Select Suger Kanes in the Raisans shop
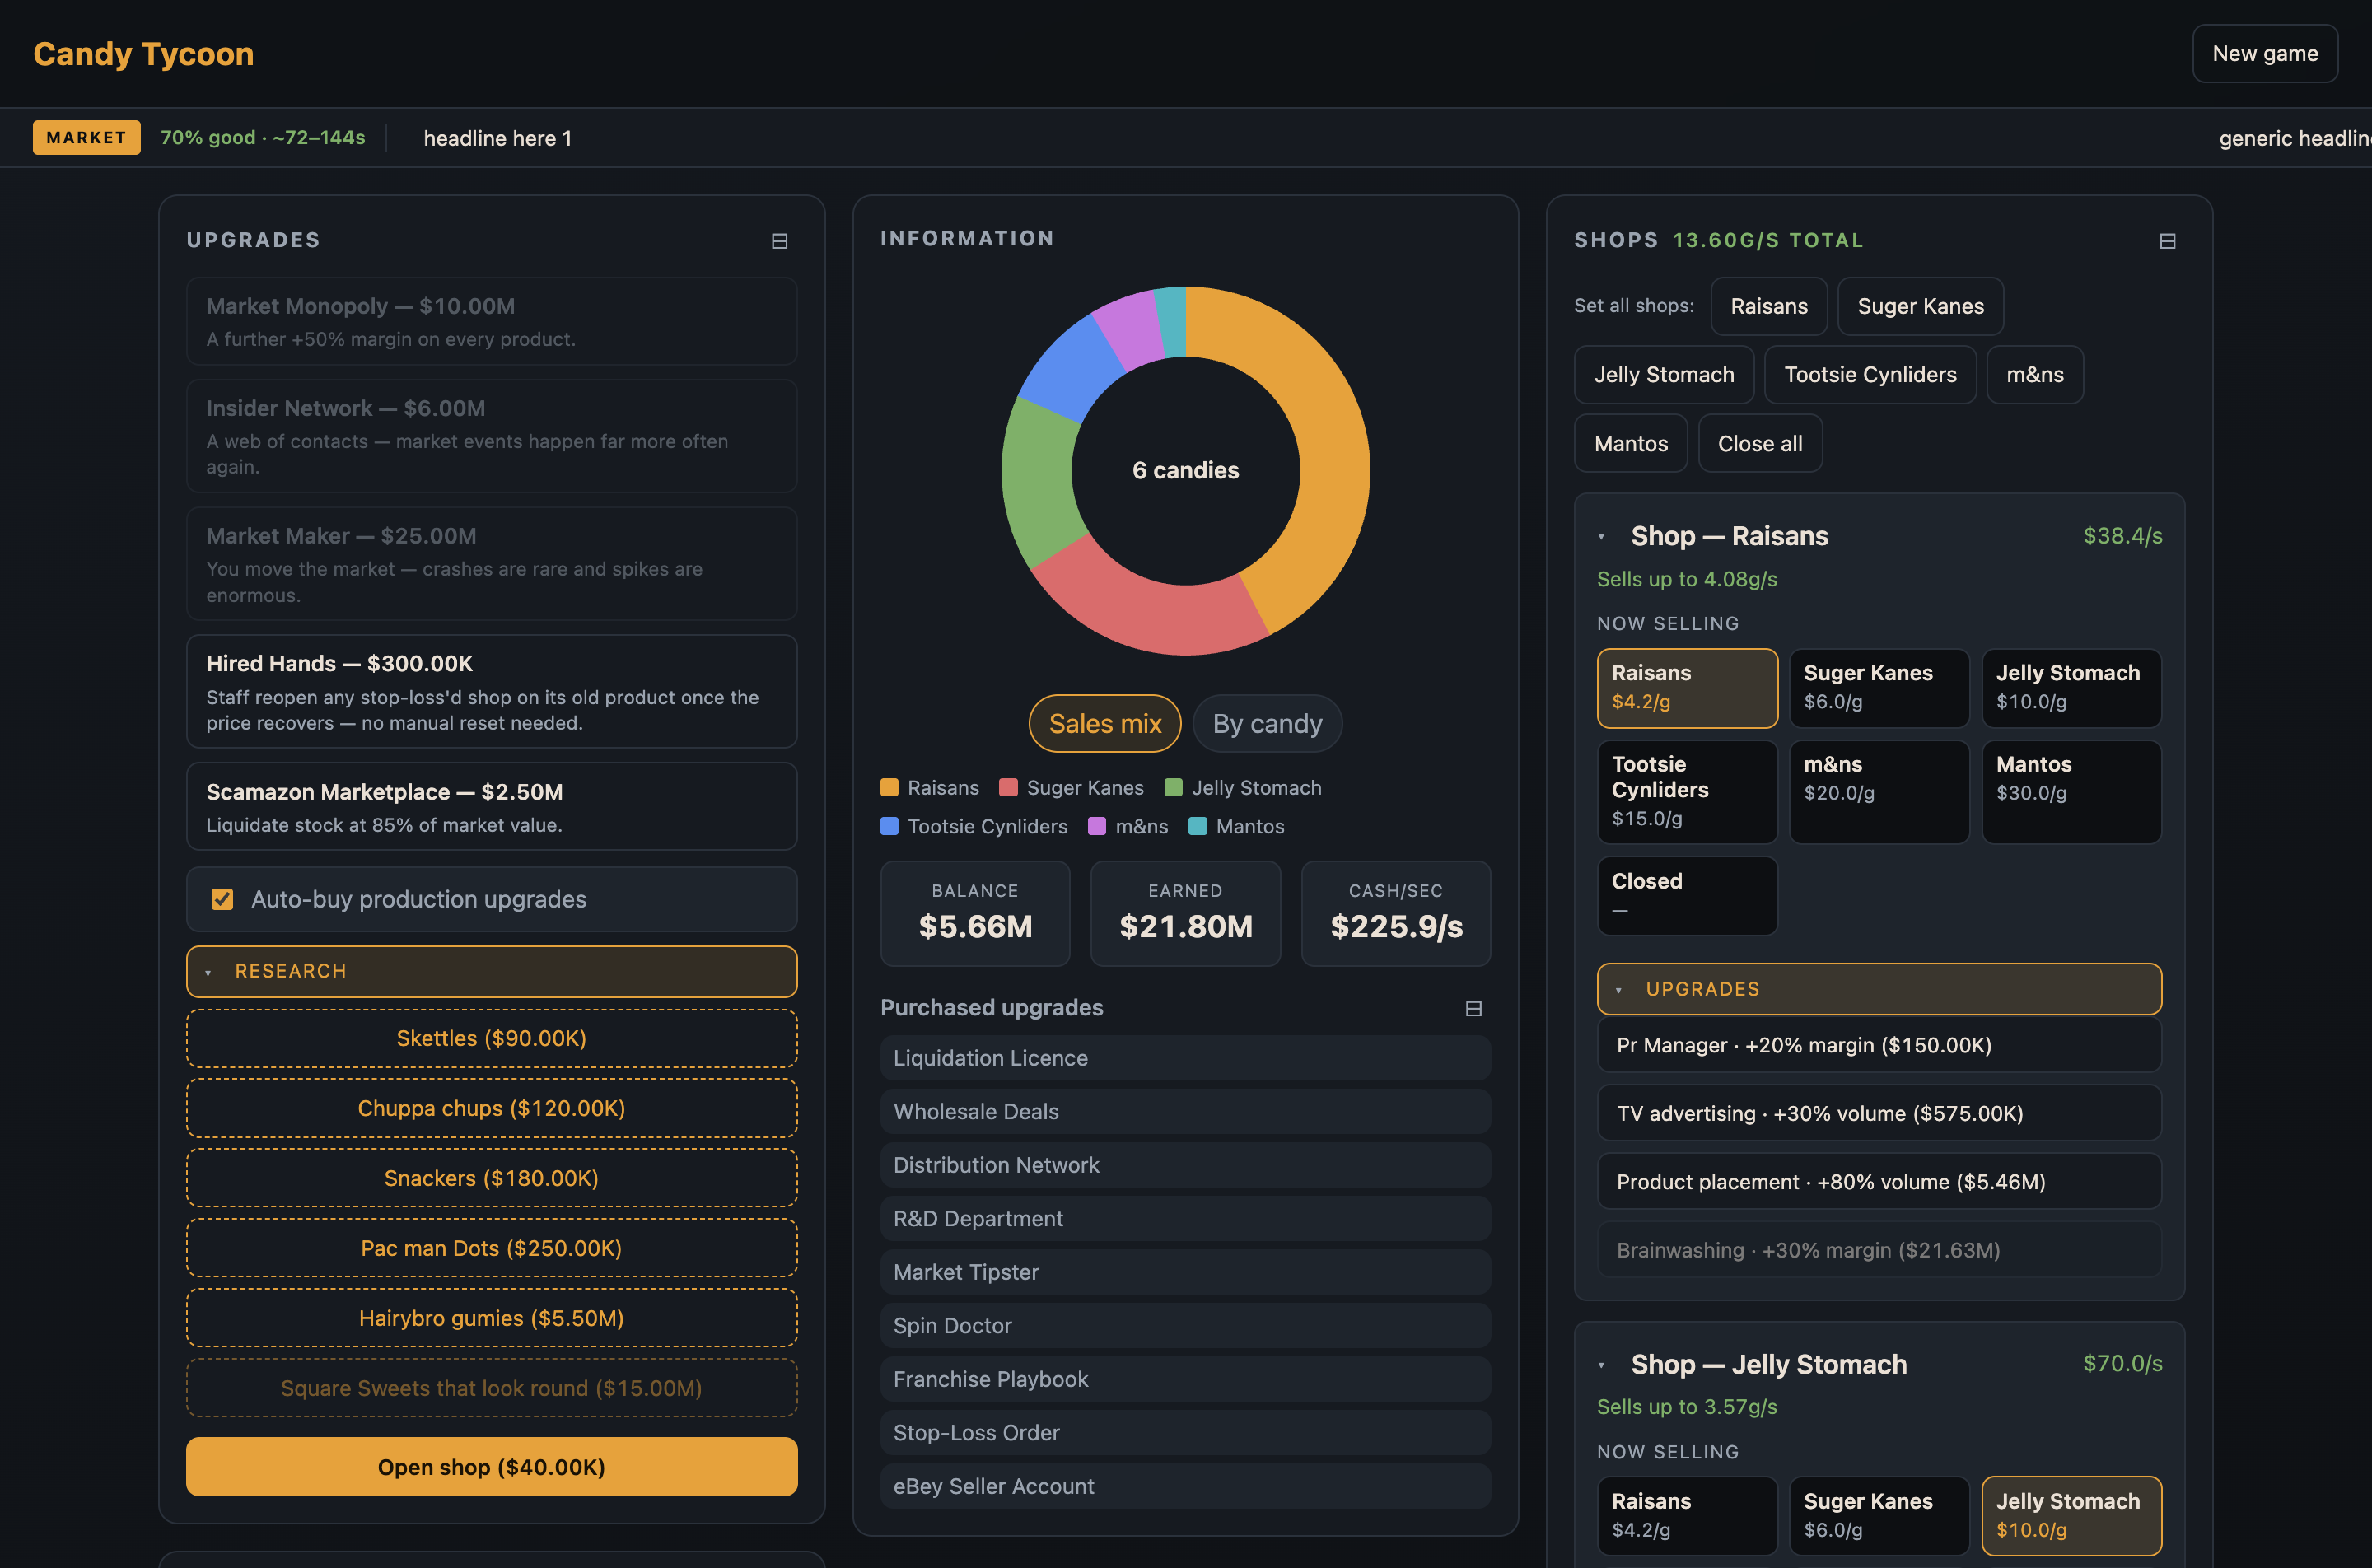Screen dimensions: 2372x1568 coord(1879,688)
